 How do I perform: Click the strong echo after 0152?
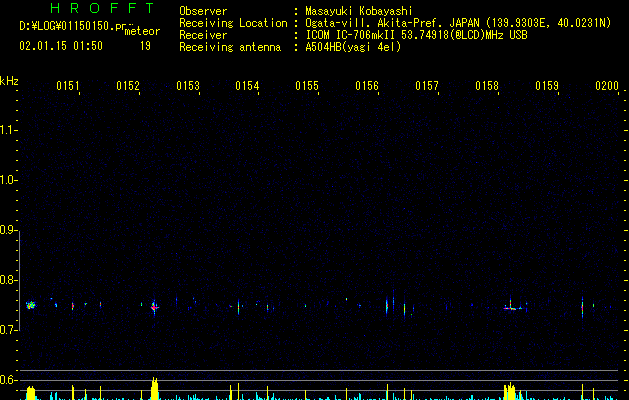[154, 307]
